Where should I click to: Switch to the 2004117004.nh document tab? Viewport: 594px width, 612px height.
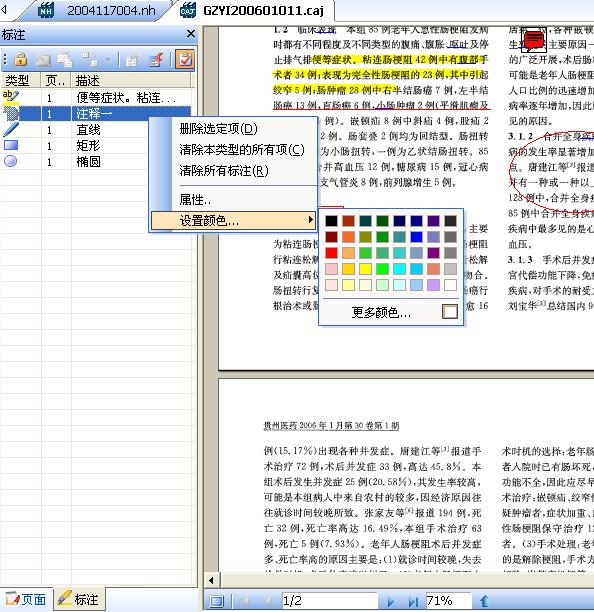coord(98,11)
